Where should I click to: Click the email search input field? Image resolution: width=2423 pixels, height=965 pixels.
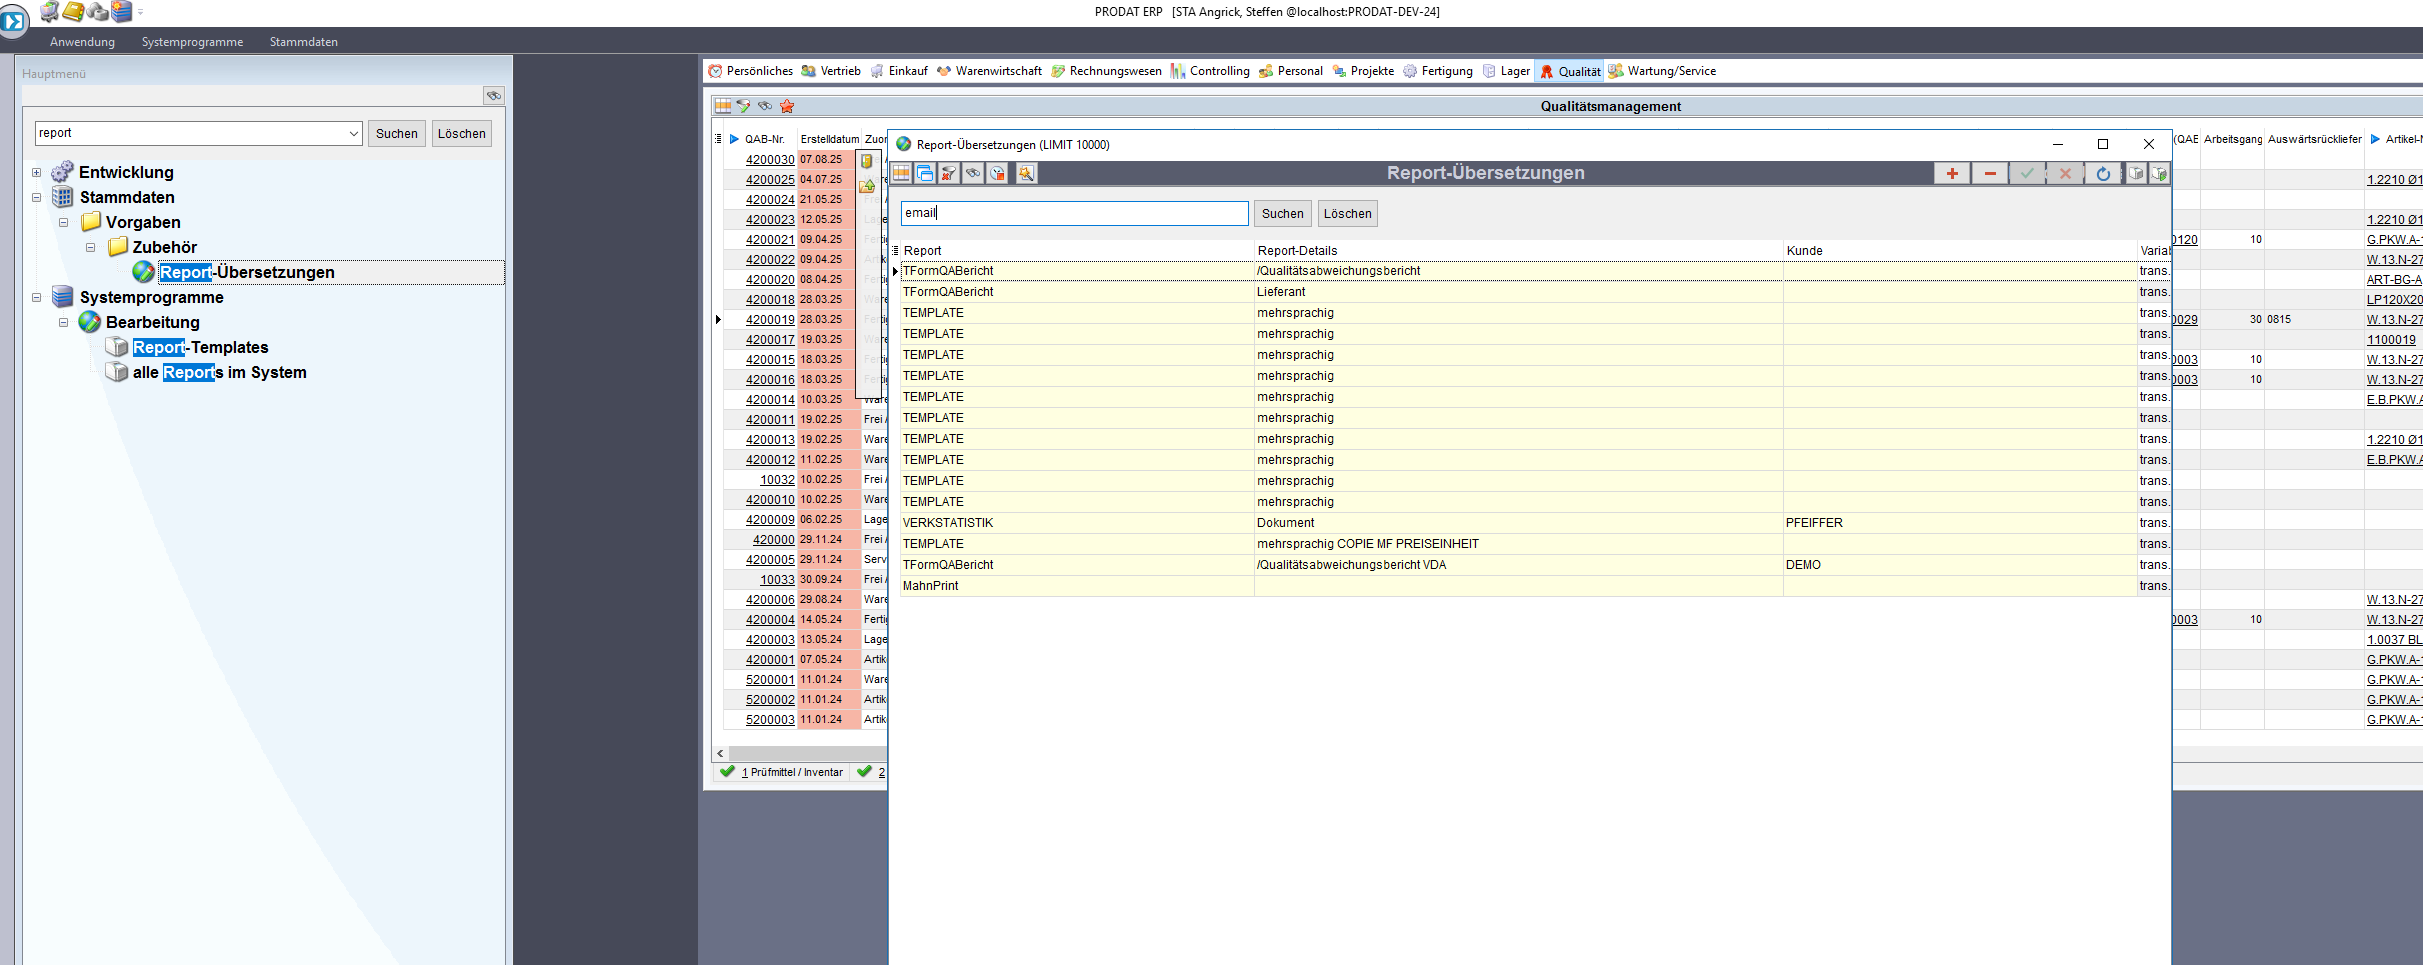pos(1073,214)
